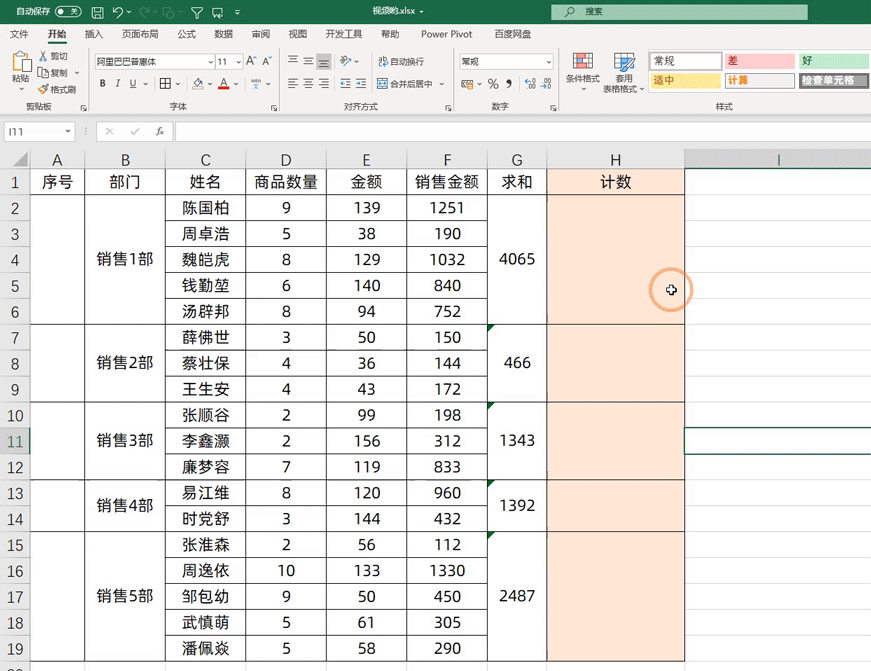Open the 文件 tab
871x671 pixels.
tap(19, 34)
